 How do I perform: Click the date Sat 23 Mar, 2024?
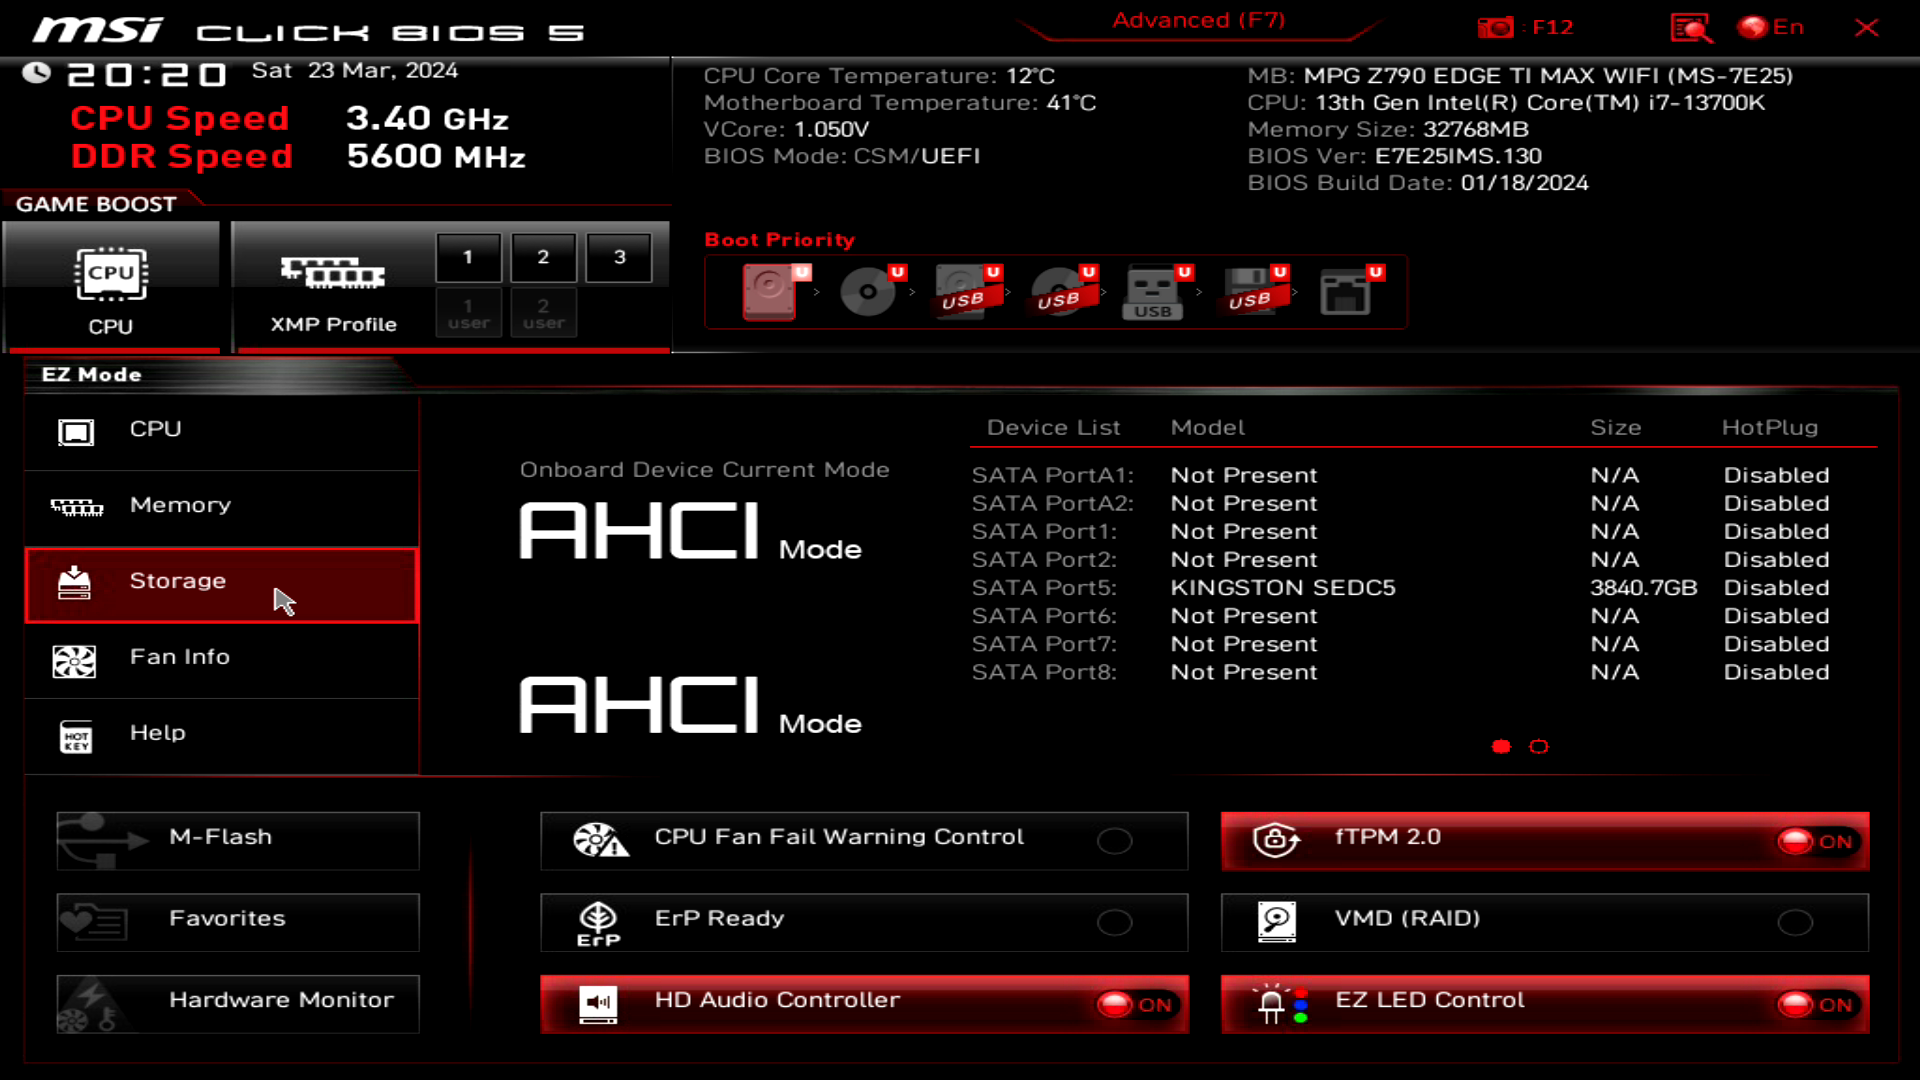pos(355,71)
